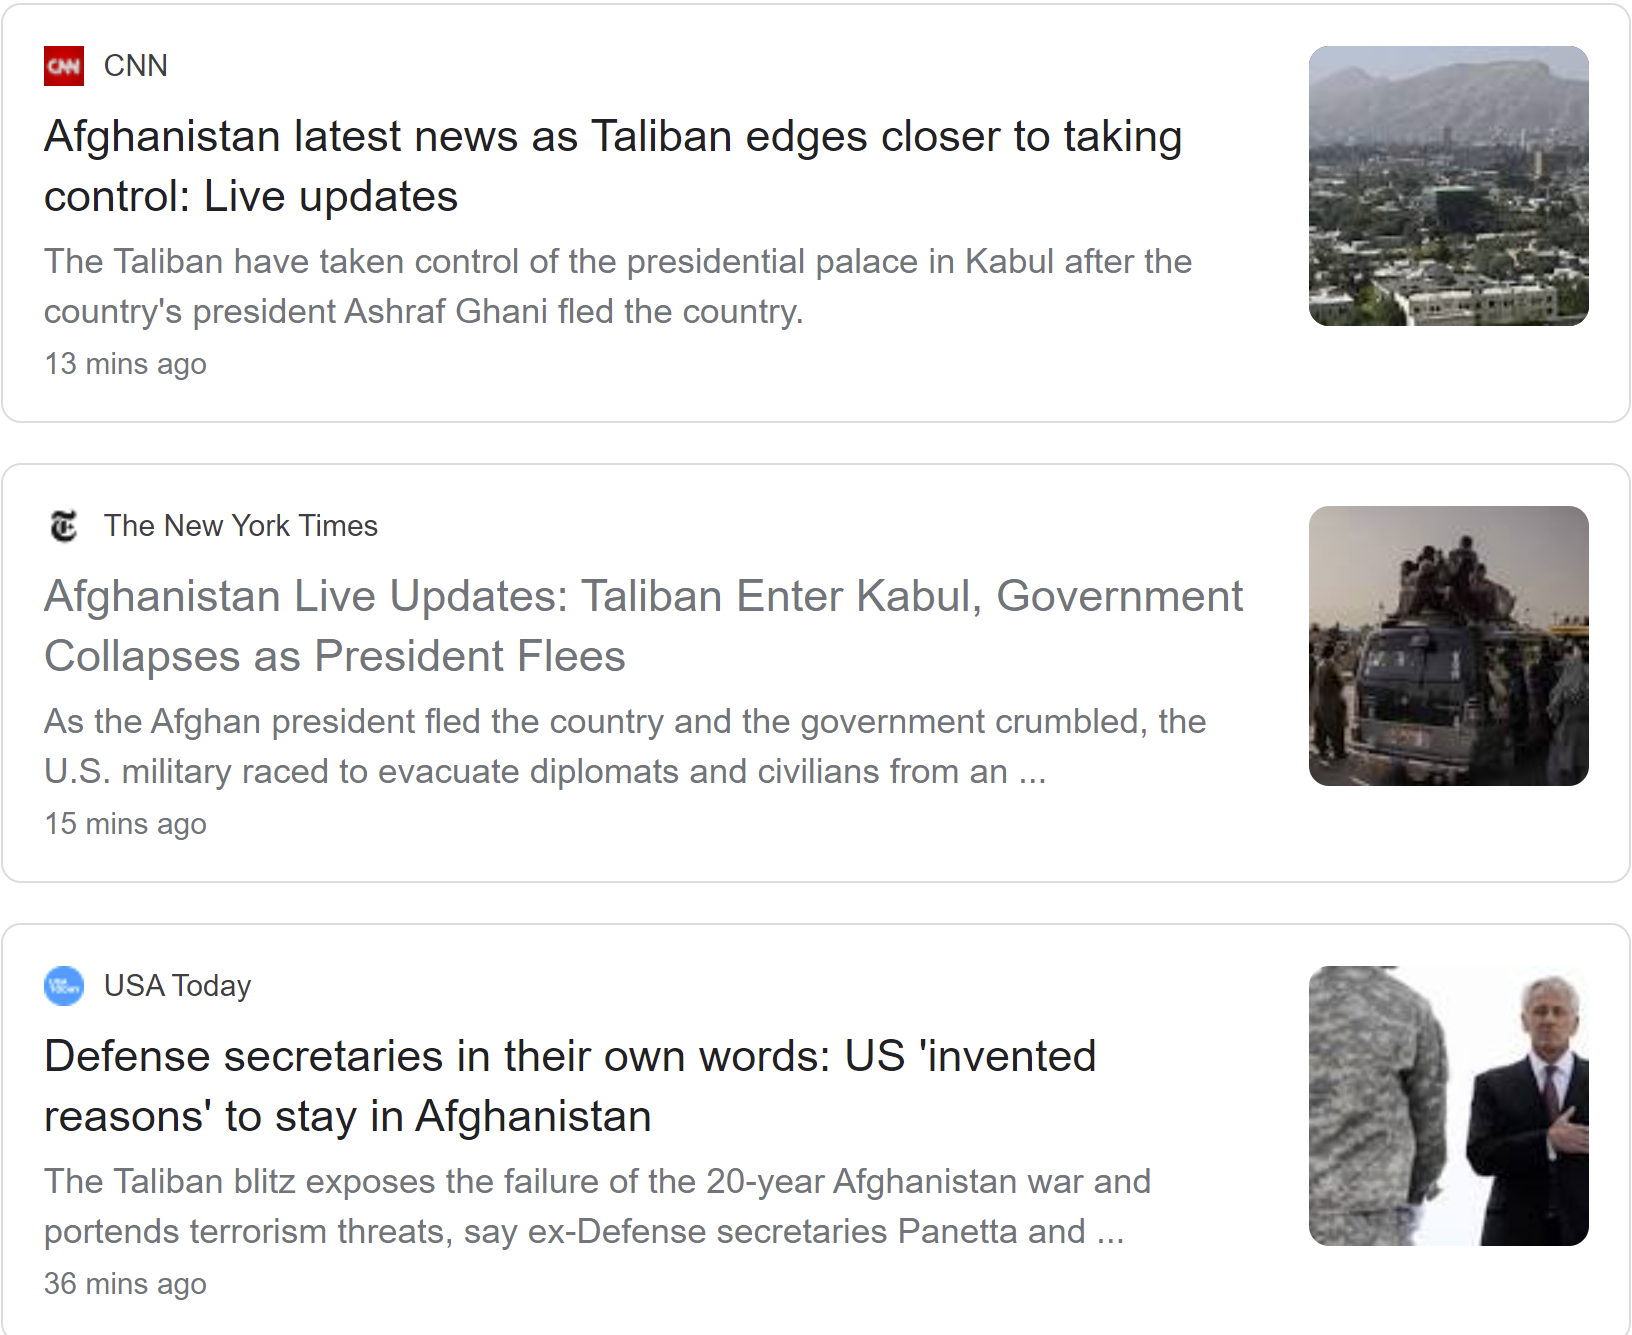Open 'Afghanistan Live Updates: Taliban Enter Kabul' headline

click(643, 626)
